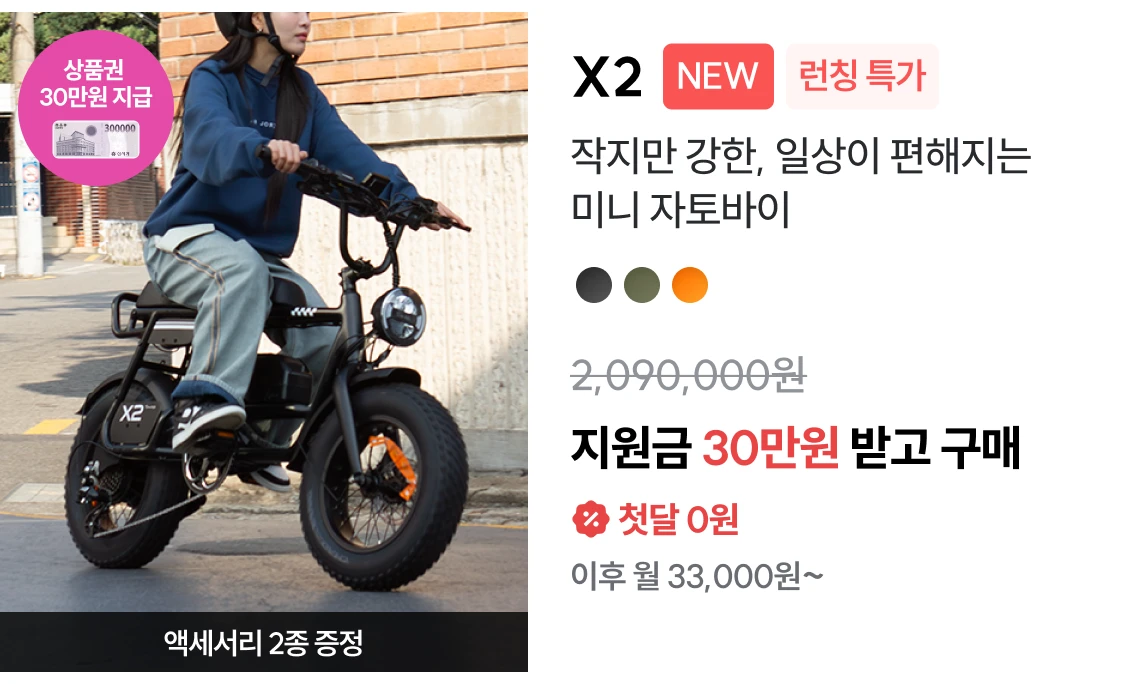
Task: Click the red NEW badge
Action: 717,76
